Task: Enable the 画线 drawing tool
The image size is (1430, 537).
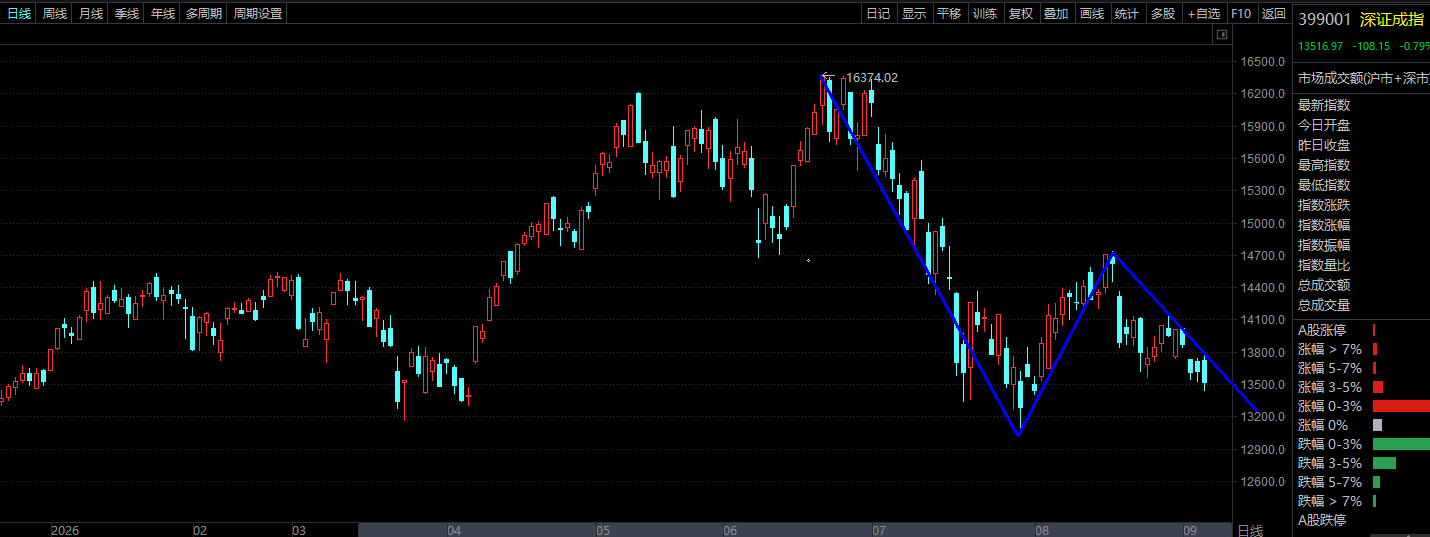Action: click(x=1092, y=13)
